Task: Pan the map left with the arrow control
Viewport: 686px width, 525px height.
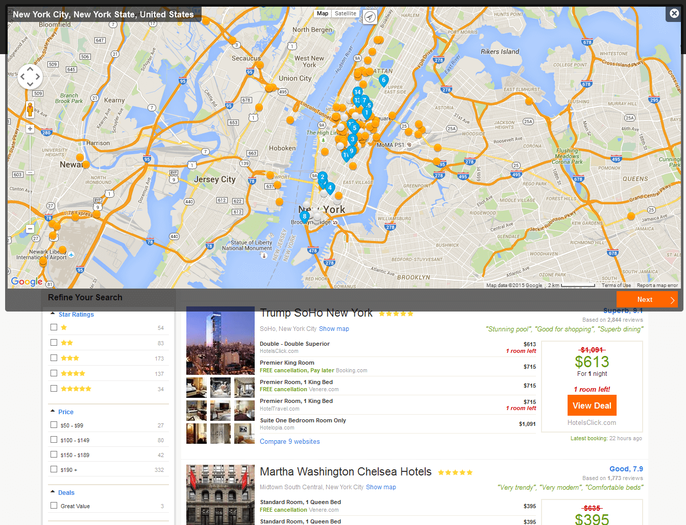Action: click(23, 77)
